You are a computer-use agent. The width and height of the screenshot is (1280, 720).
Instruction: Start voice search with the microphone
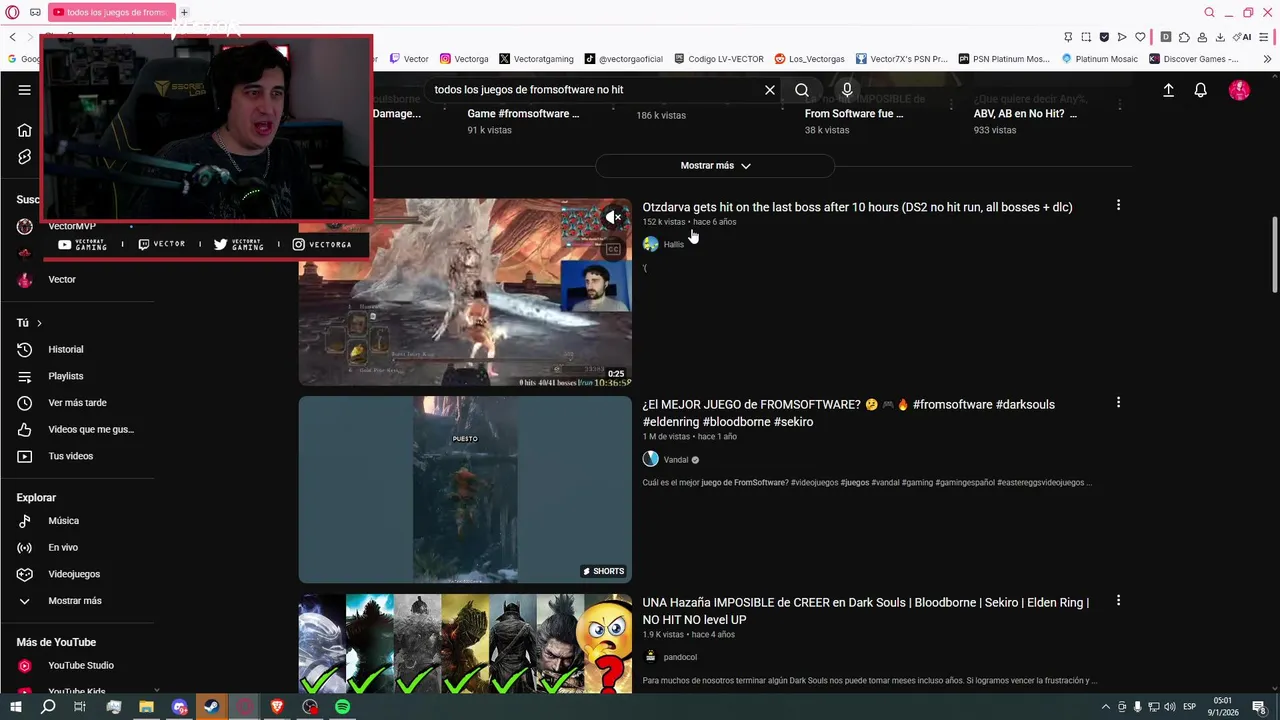pos(847,90)
